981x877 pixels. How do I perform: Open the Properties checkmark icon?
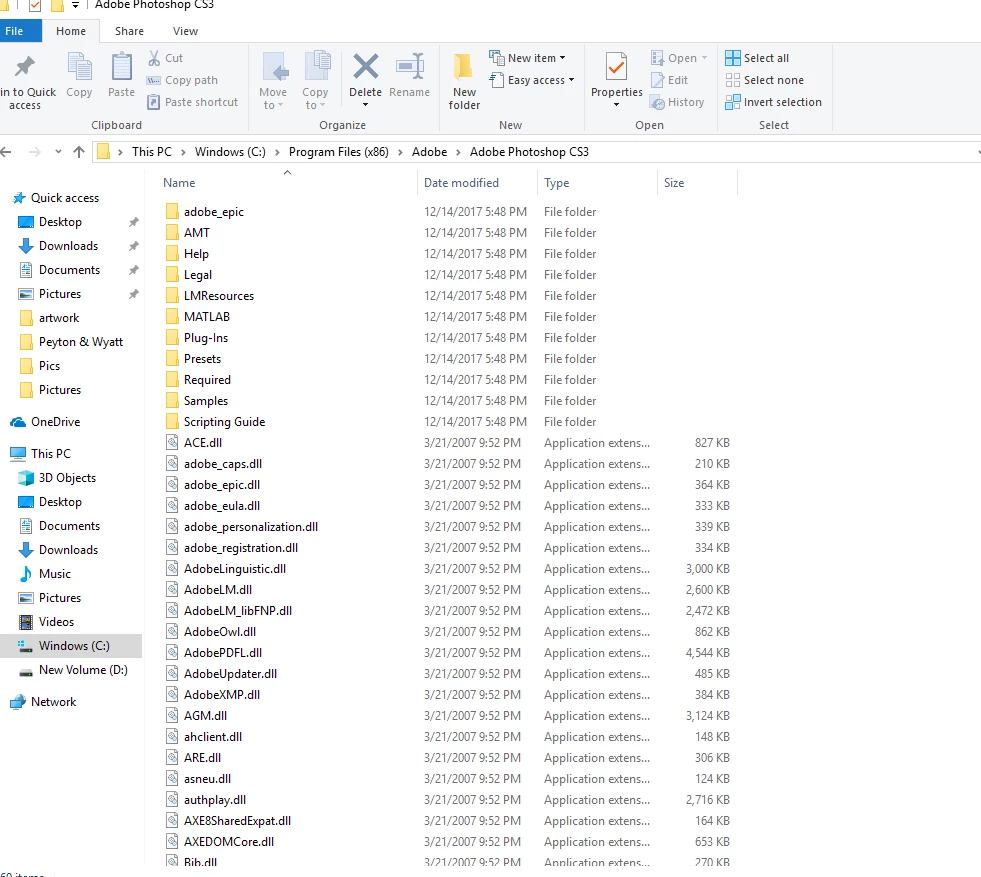pyautogui.click(x=616, y=67)
